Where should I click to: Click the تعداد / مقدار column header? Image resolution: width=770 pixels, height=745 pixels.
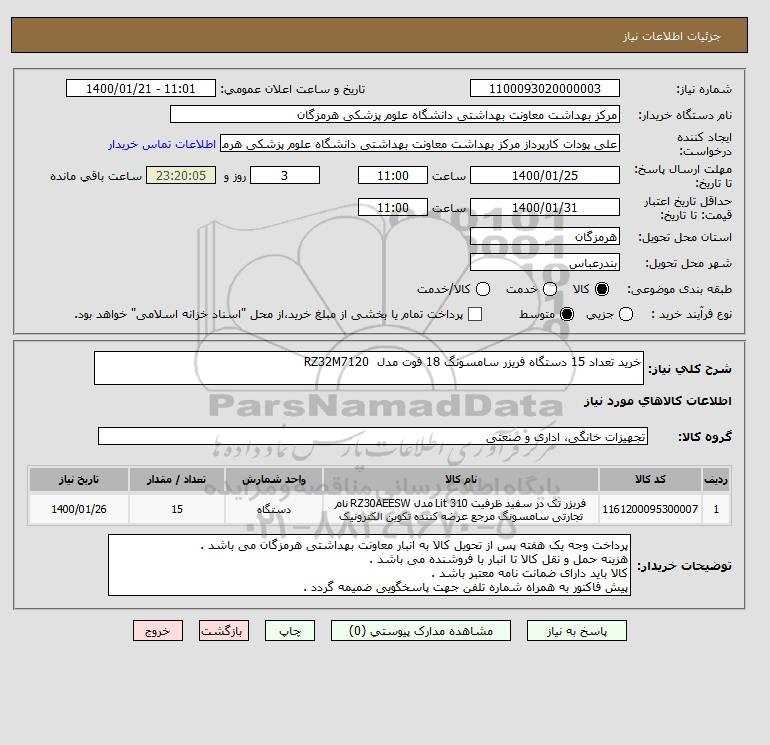[x=177, y=479]
